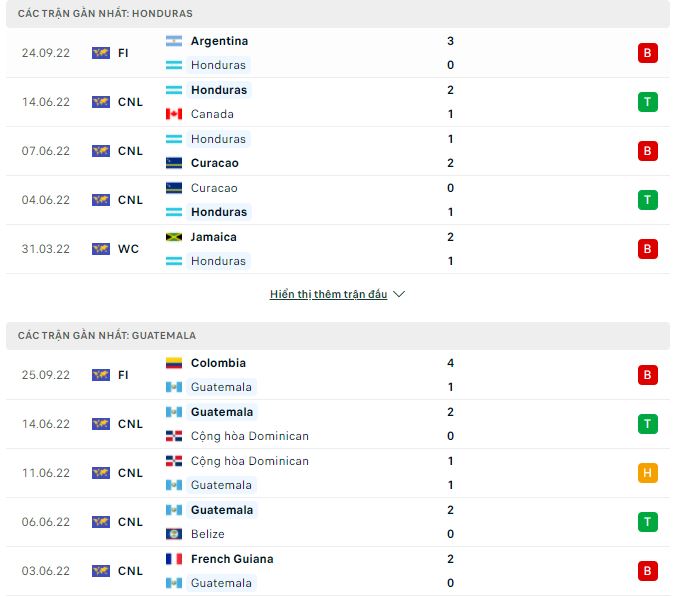Click the Canada flag icon
Screen dimensions: 682x597
174,114
